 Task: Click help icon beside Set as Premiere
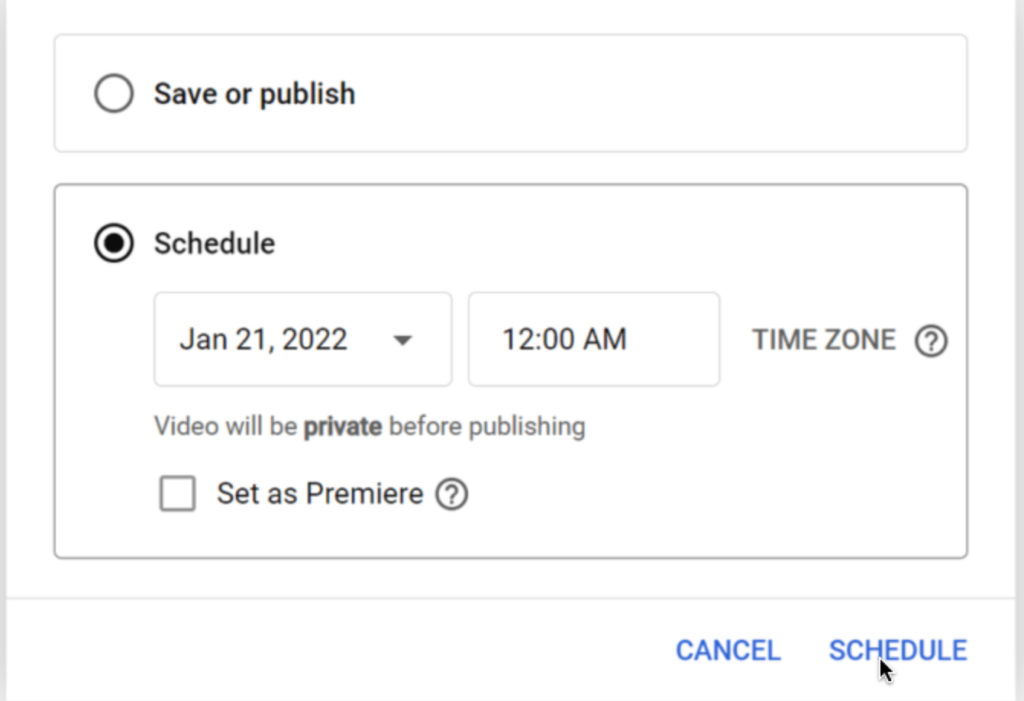click(x=452, y=494)
